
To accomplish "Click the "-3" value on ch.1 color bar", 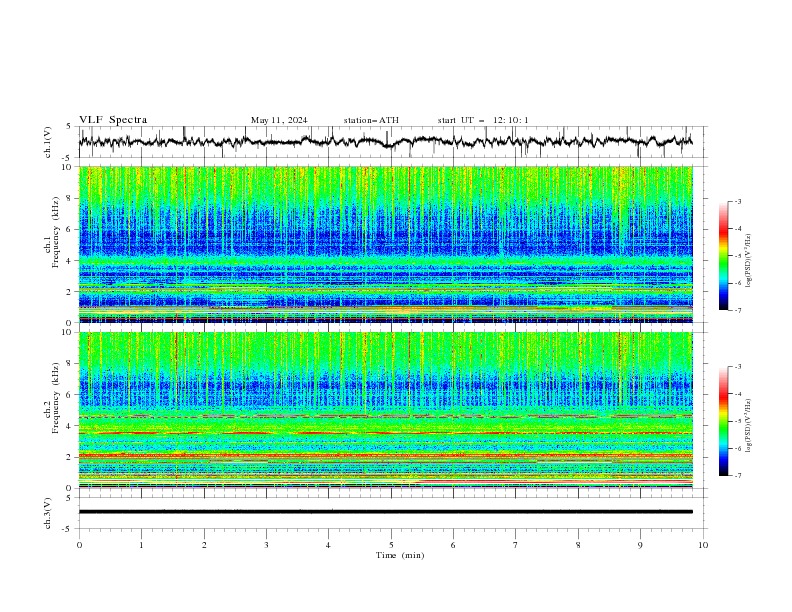I will click(737, 201).
